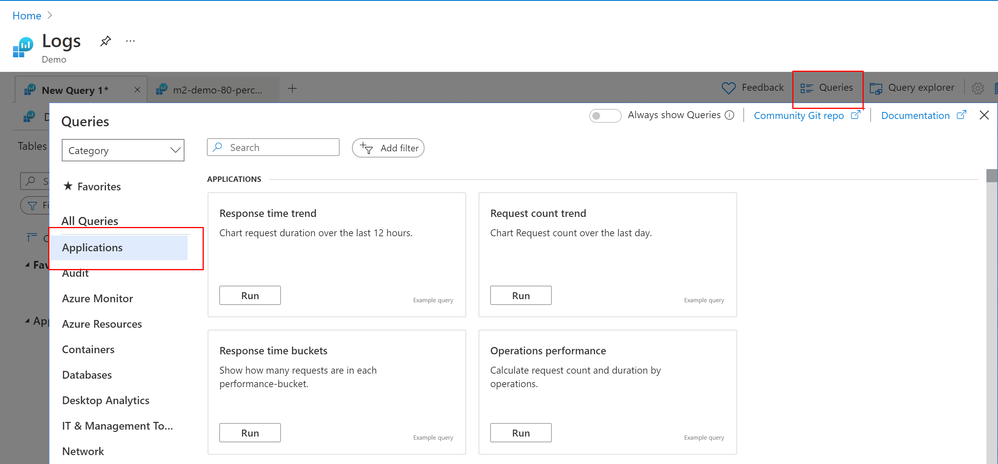Viewport: 998px width, 464px height.
Task: Select Azure Monitor category
Action: click(x=97, y=299)
